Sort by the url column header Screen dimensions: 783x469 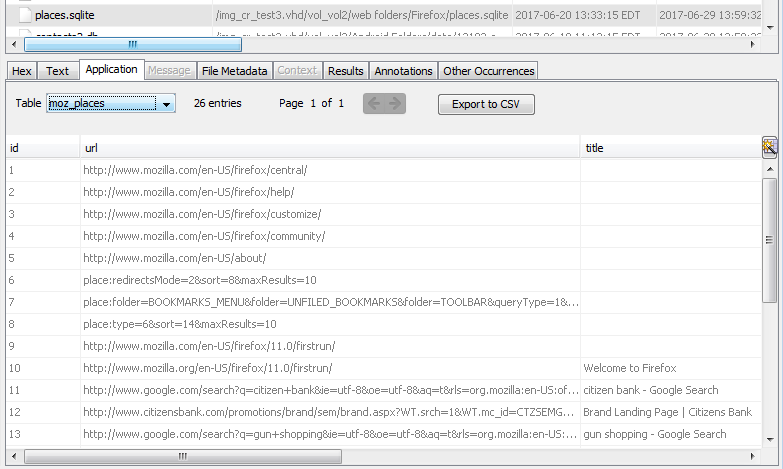coord(330,148)
